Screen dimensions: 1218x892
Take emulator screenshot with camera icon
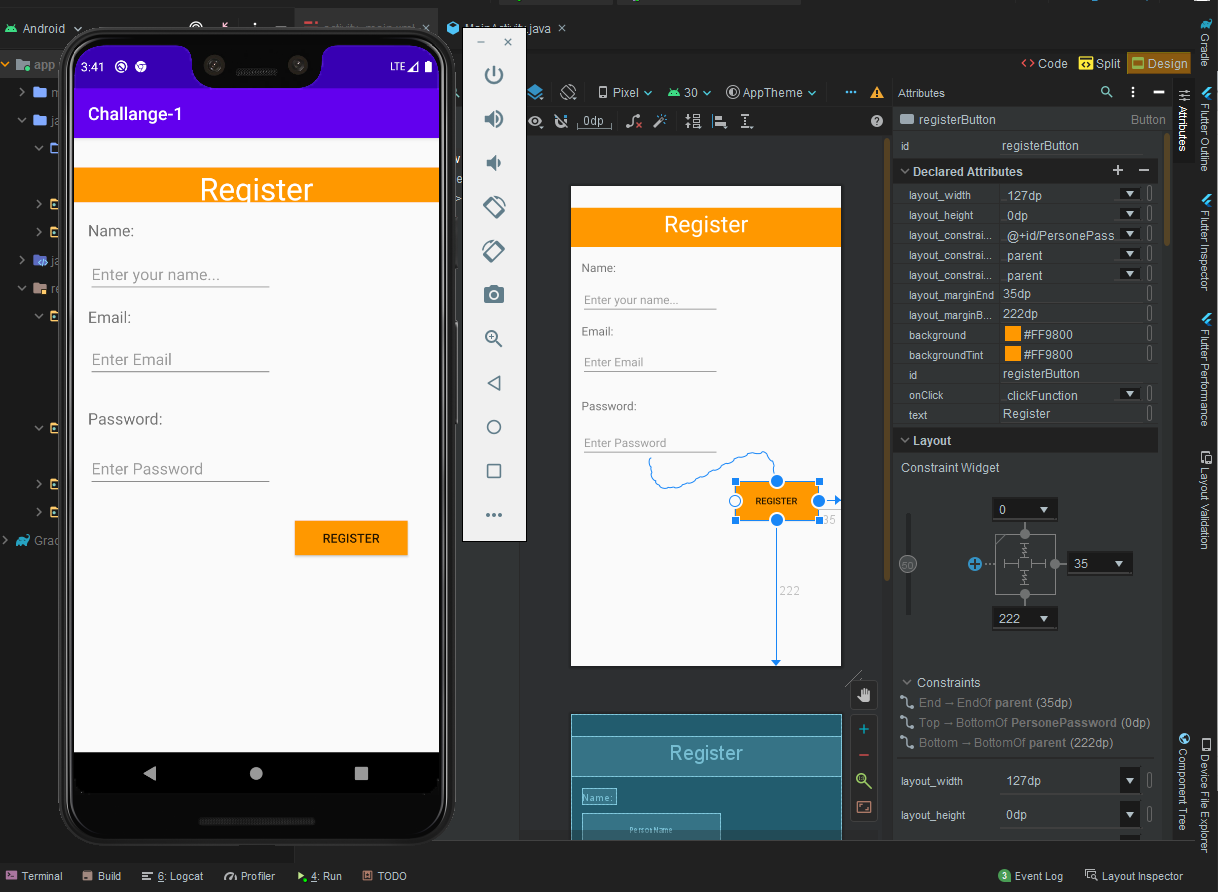coord(494,294)
